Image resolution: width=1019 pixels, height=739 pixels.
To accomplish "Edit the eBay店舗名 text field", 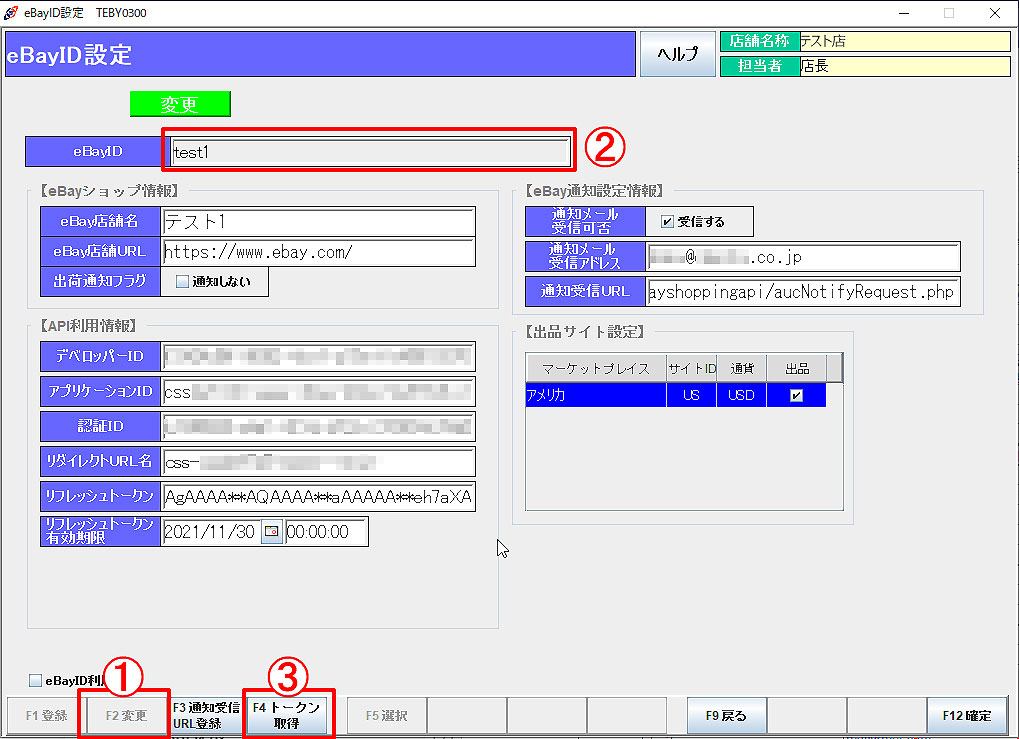I will pyautogui.click(x=318, y=222).
